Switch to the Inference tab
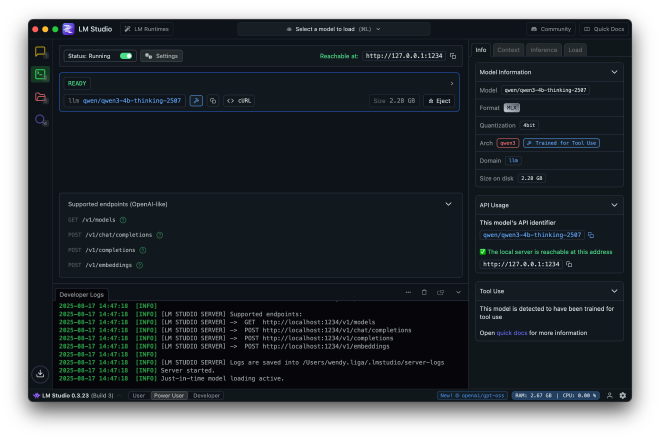Viewport: 660px width, 439px height. pos(543,50)
